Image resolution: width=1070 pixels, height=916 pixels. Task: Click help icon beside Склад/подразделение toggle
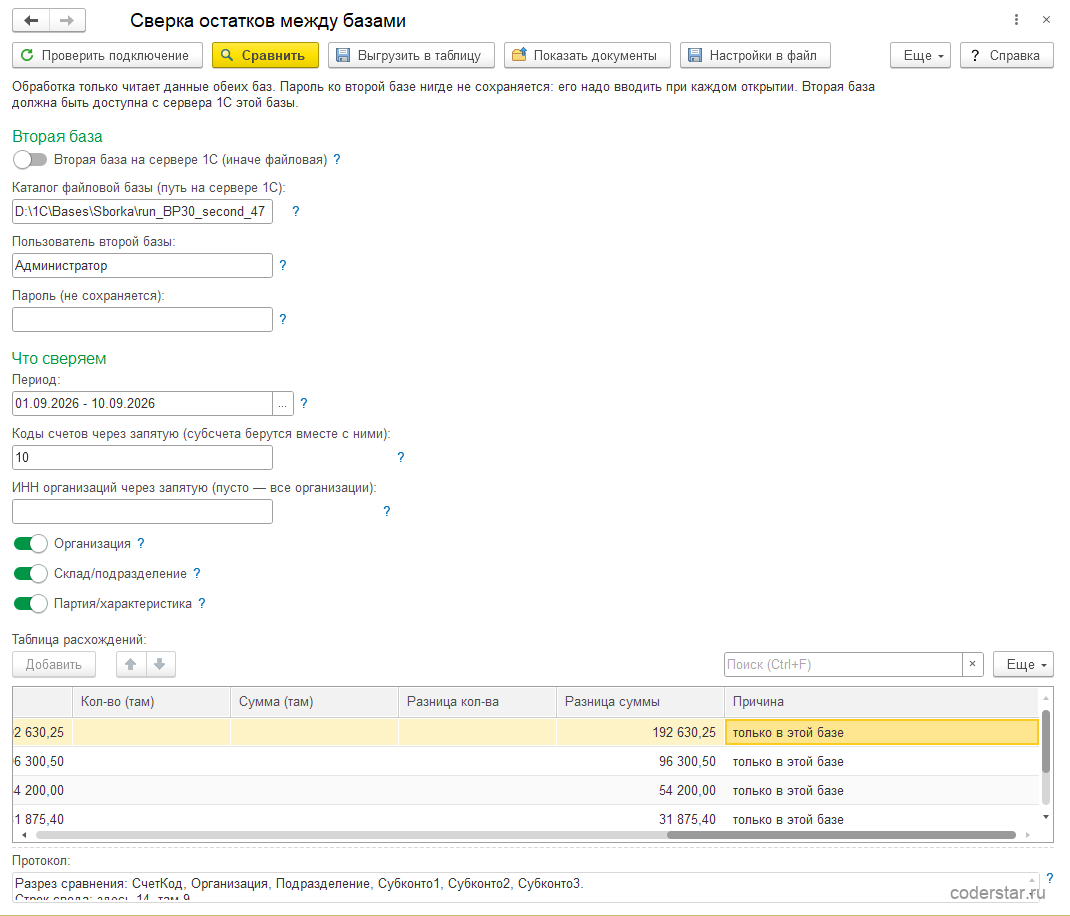point(197,573)
